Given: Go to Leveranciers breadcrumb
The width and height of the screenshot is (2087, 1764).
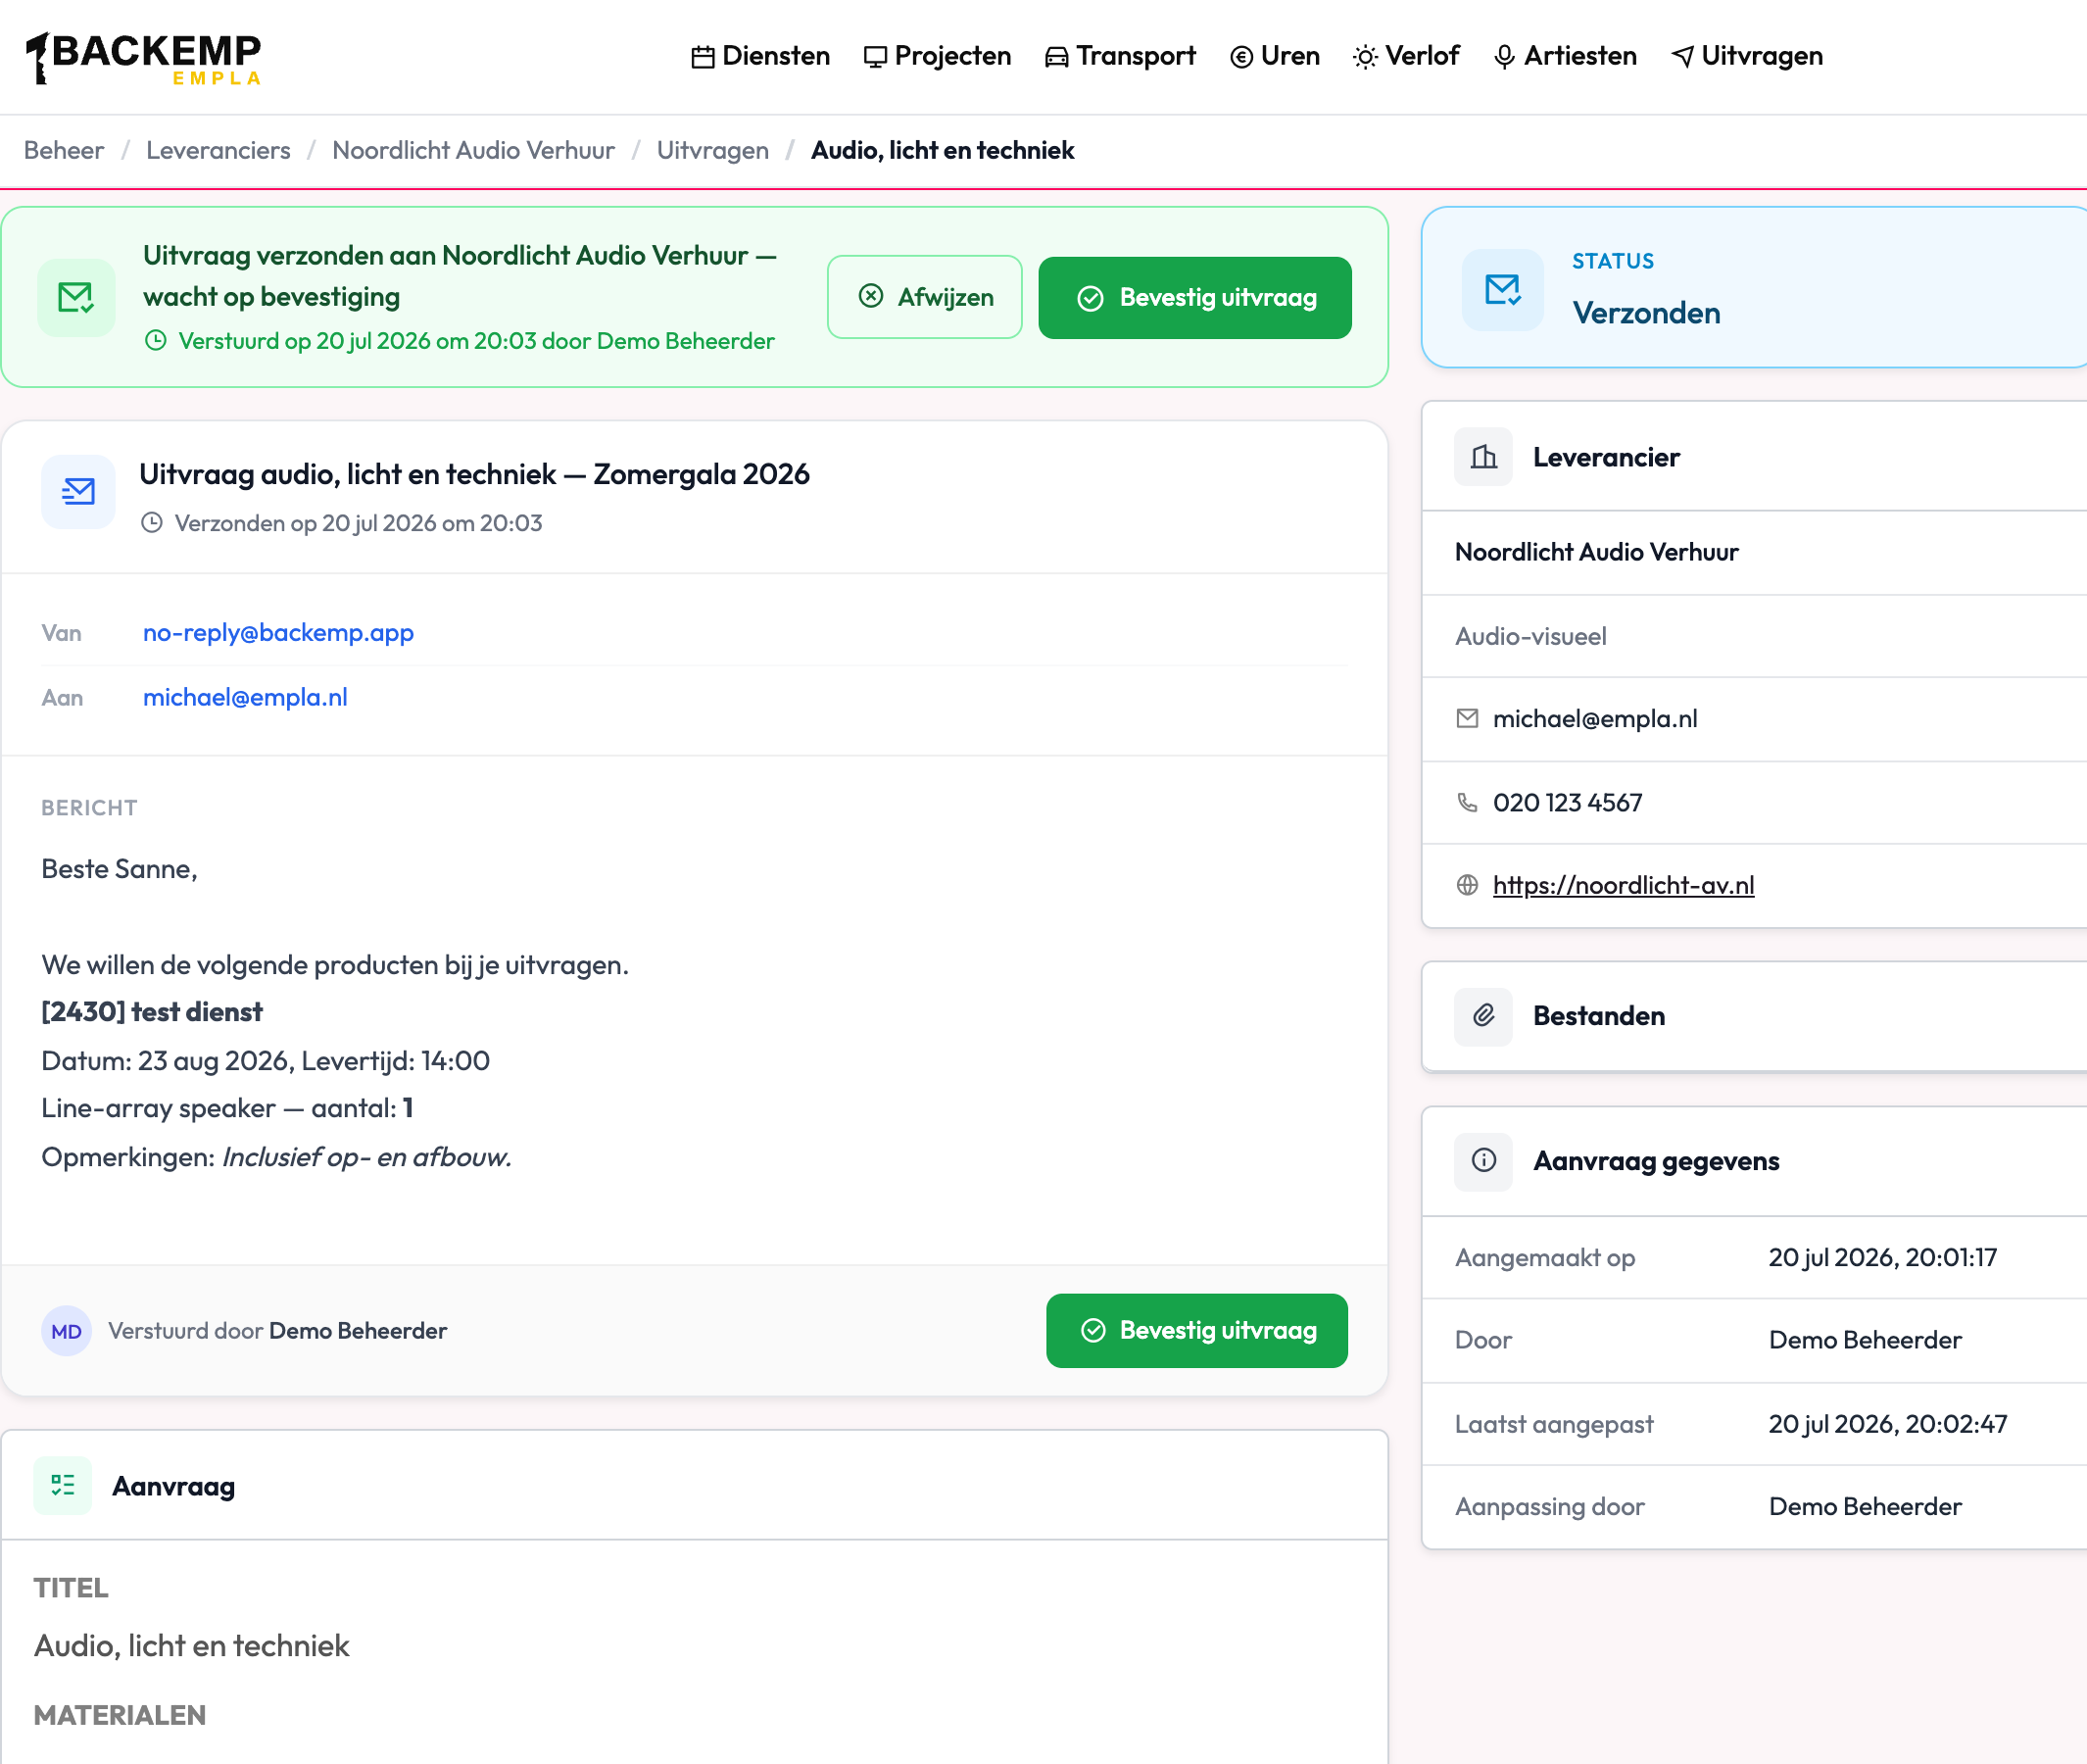Looking at the screenshot, I should click(218, 150).
